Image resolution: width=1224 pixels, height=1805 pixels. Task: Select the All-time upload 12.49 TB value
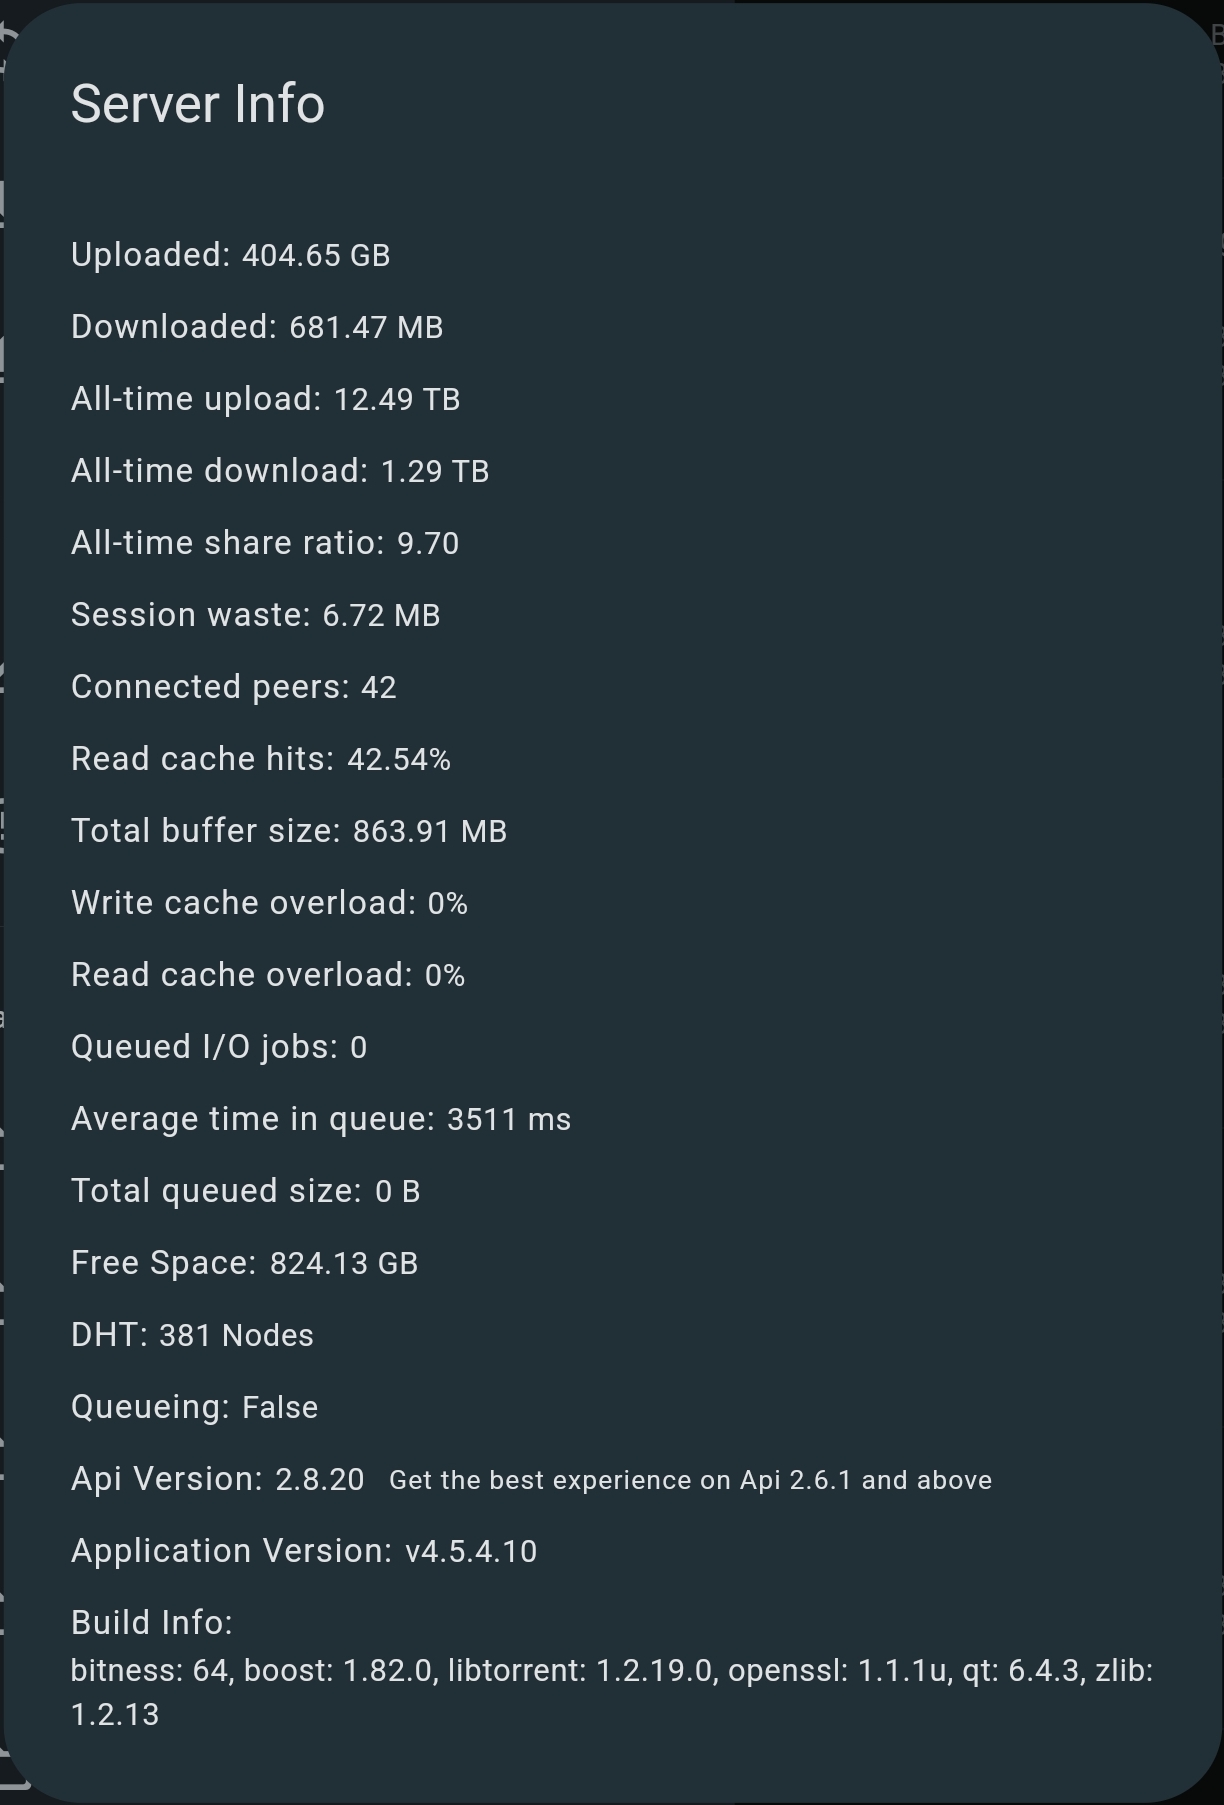pos(396,399)
